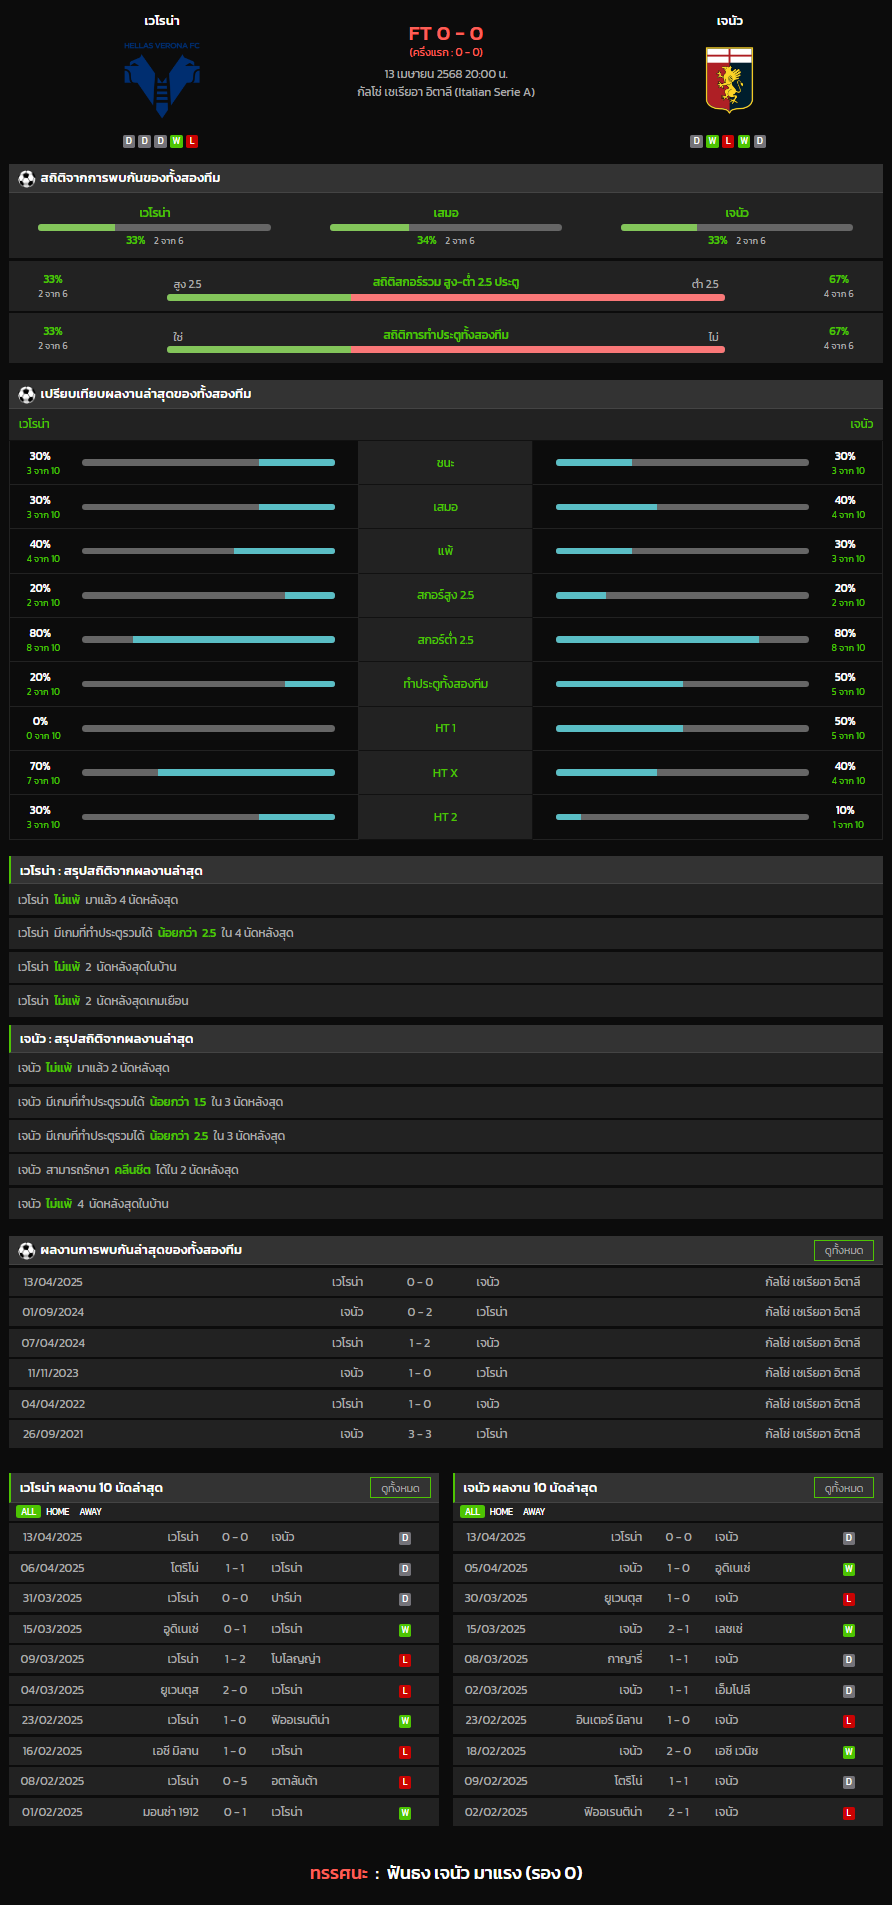Viewport: 892px width, 1905px height.
Task: Click the สถิติการทำประตูทั้งสองทีม green-red bar
Action: tap(446, 349)
